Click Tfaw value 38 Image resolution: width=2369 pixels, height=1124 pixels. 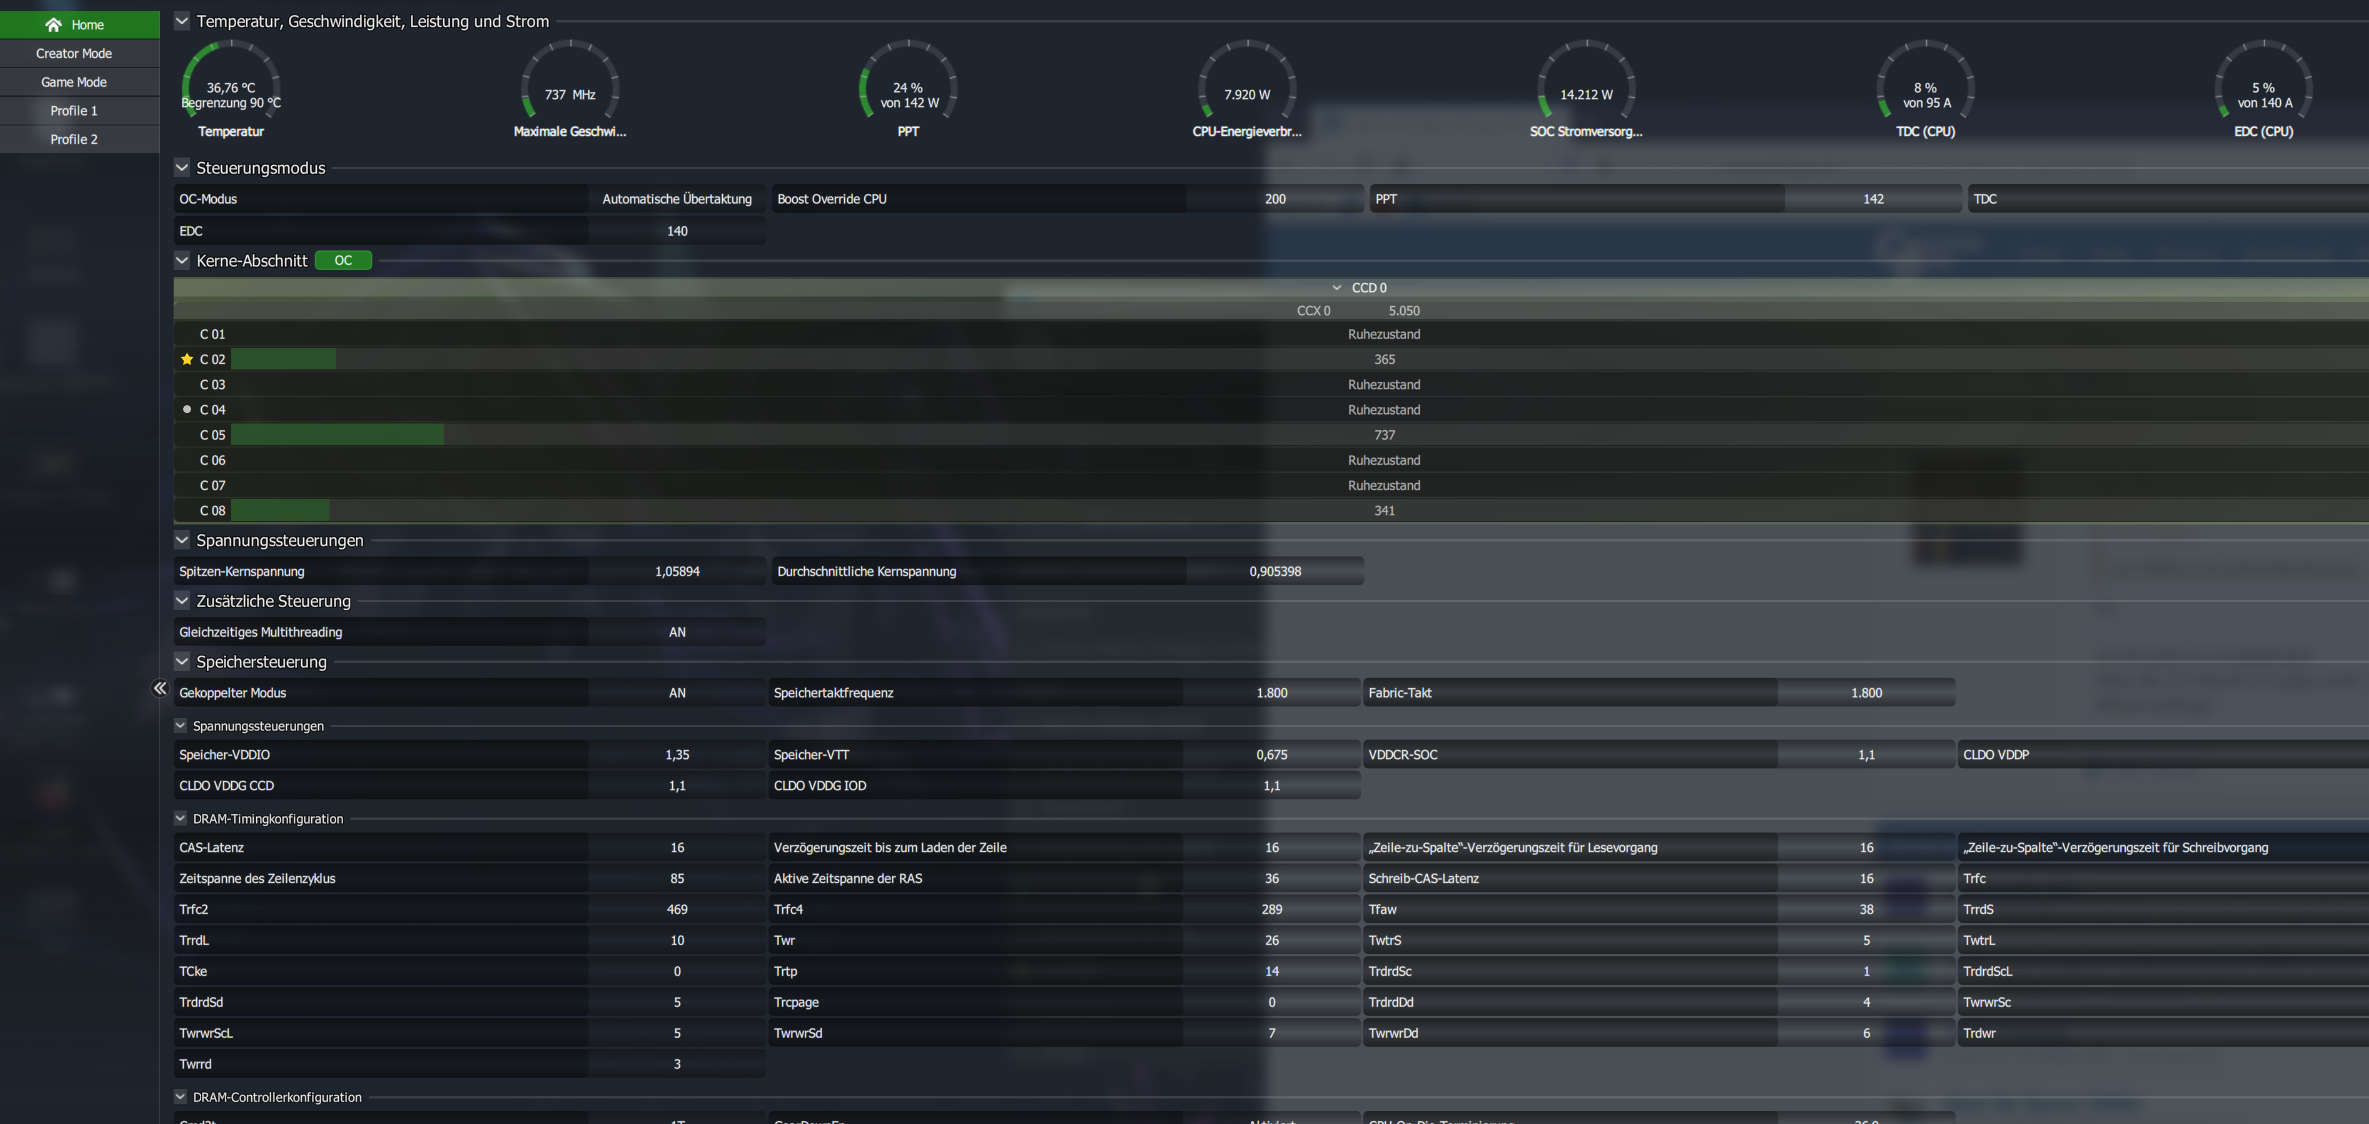point(1866,910)
